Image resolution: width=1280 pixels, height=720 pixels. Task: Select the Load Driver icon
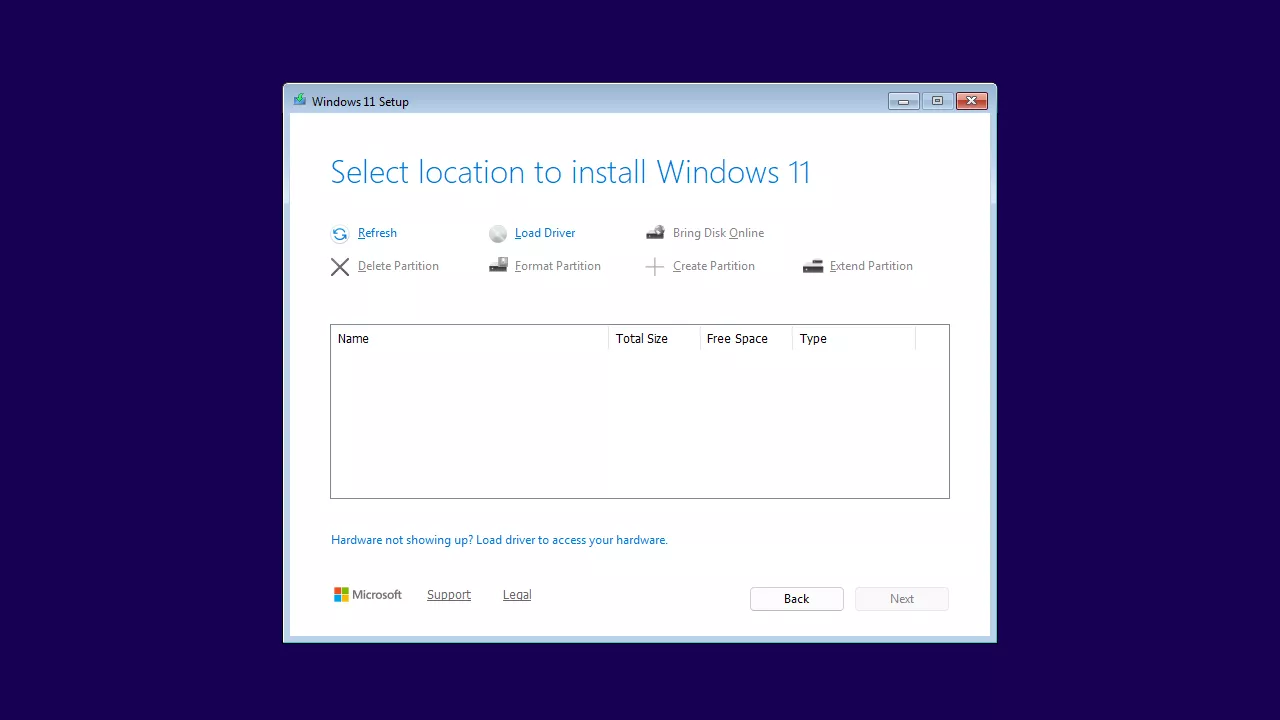(498, 233)
